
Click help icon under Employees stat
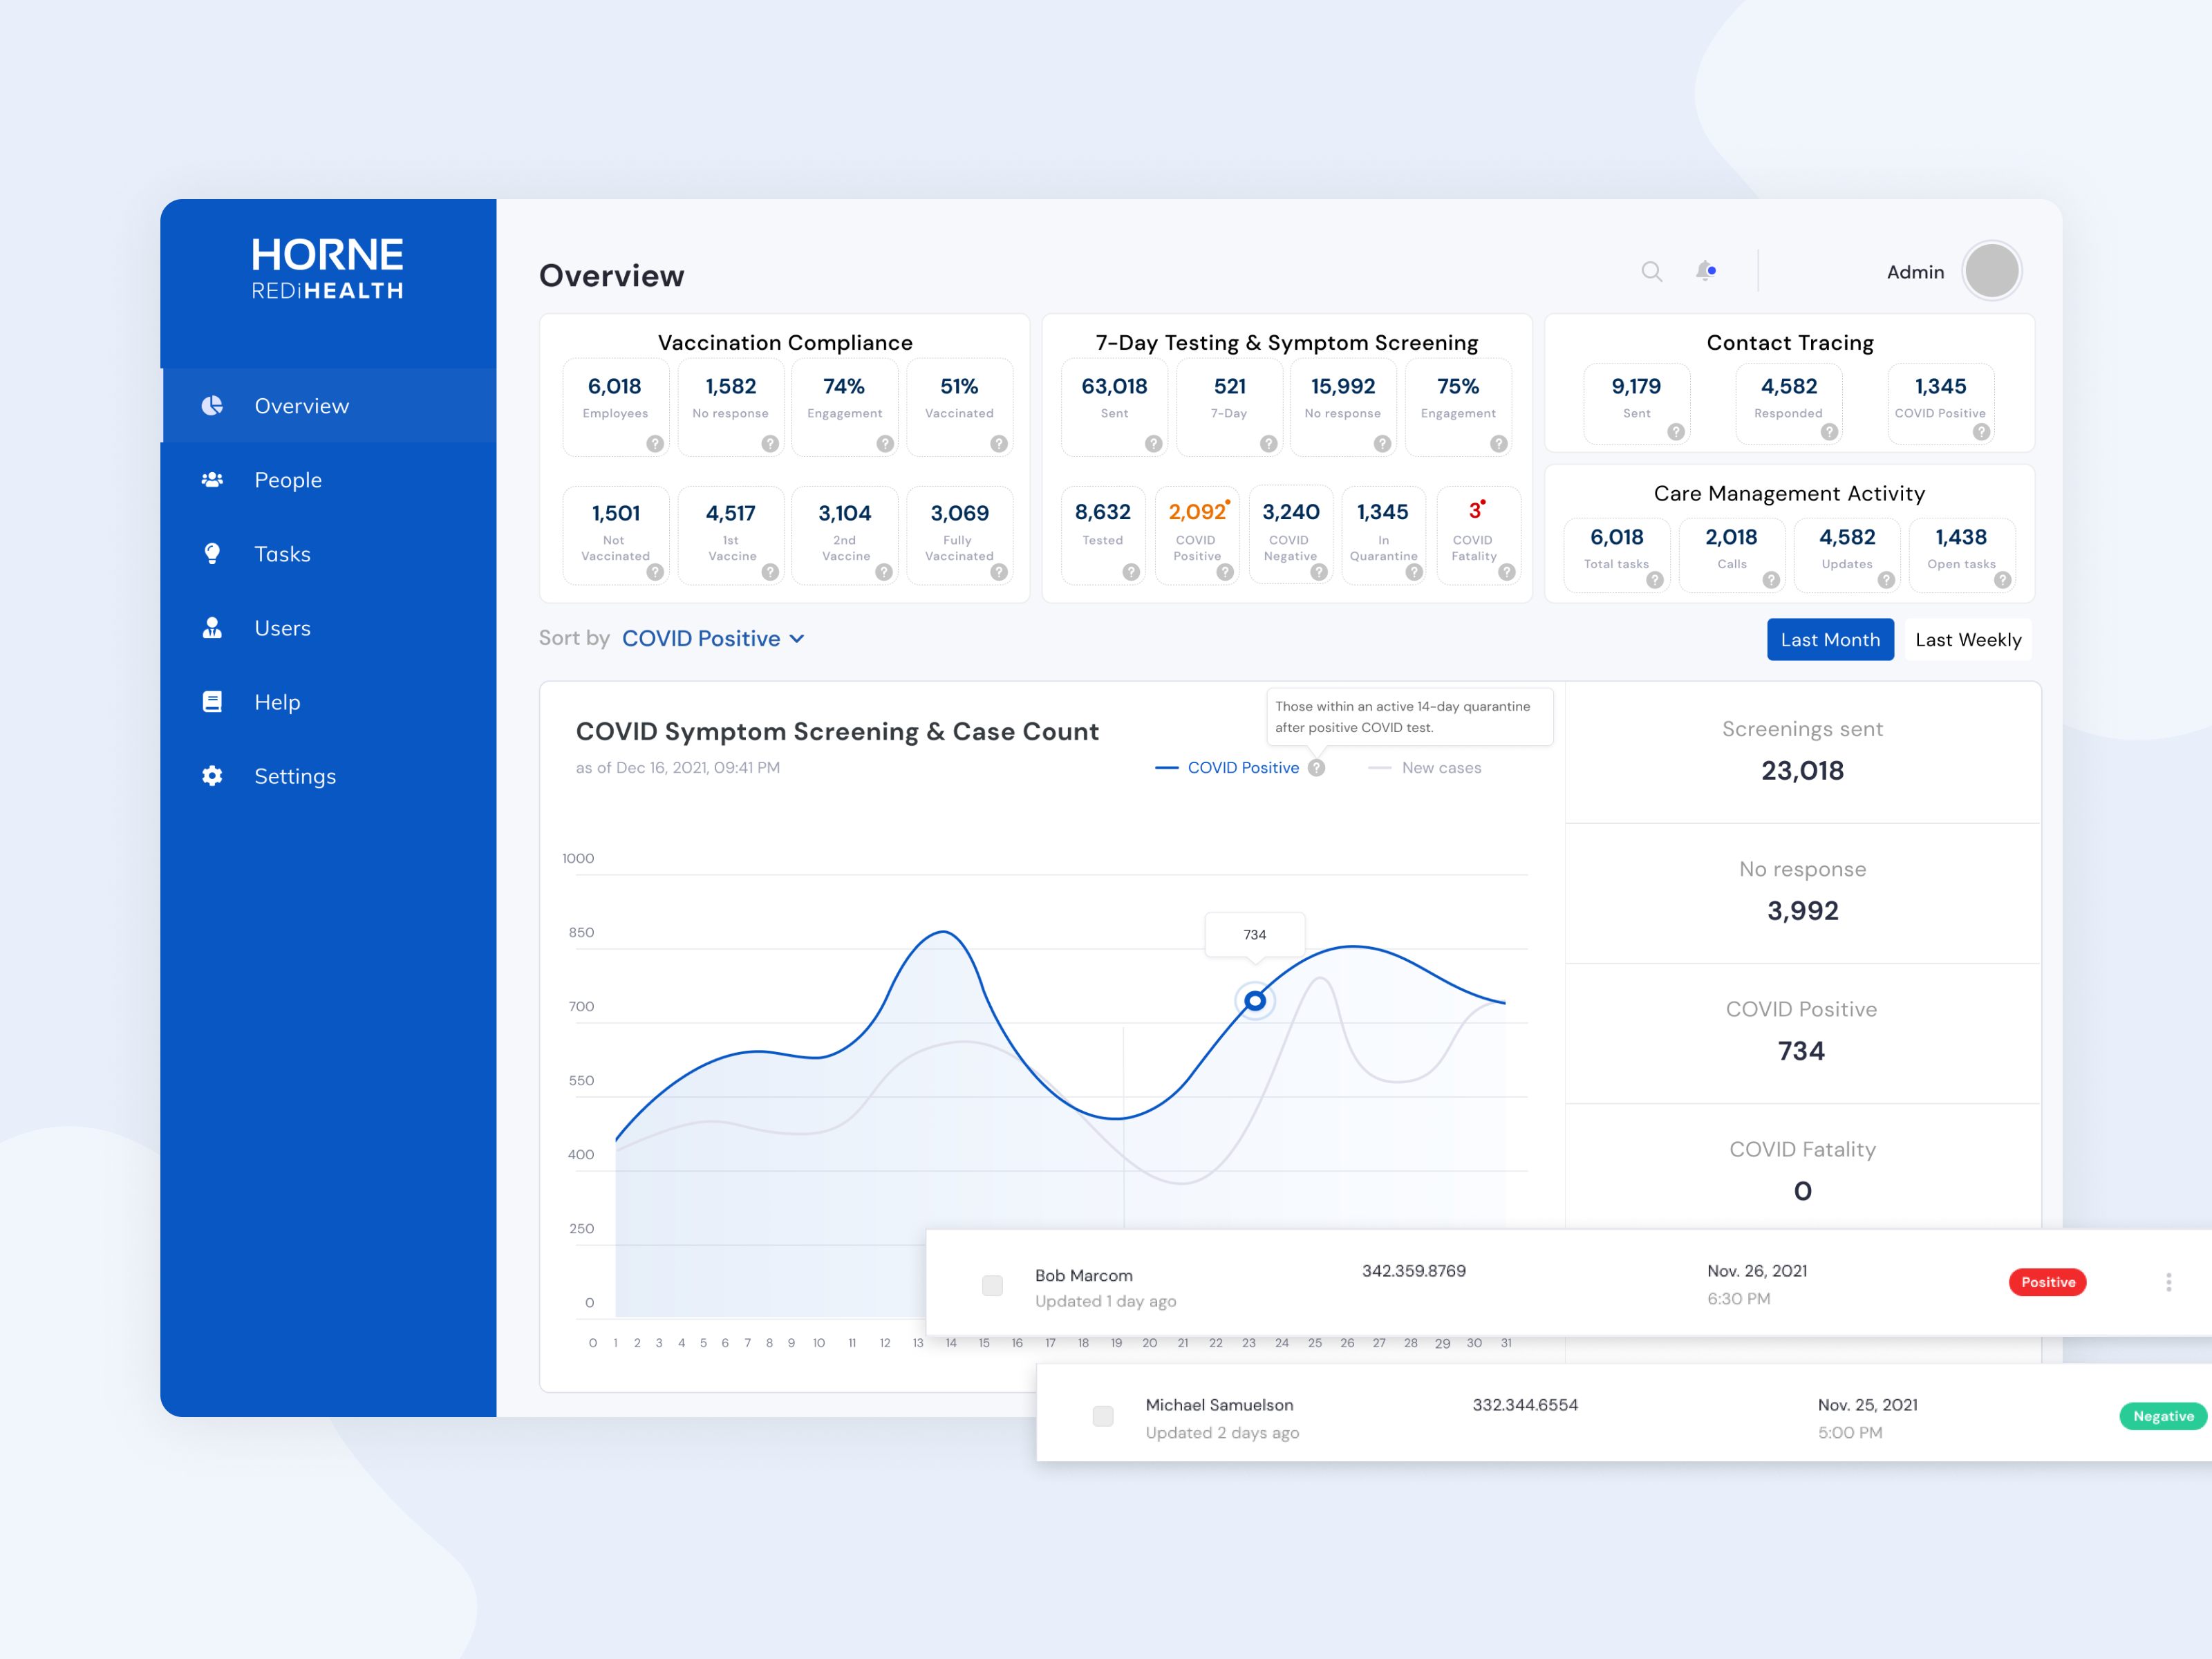(655, 444)
